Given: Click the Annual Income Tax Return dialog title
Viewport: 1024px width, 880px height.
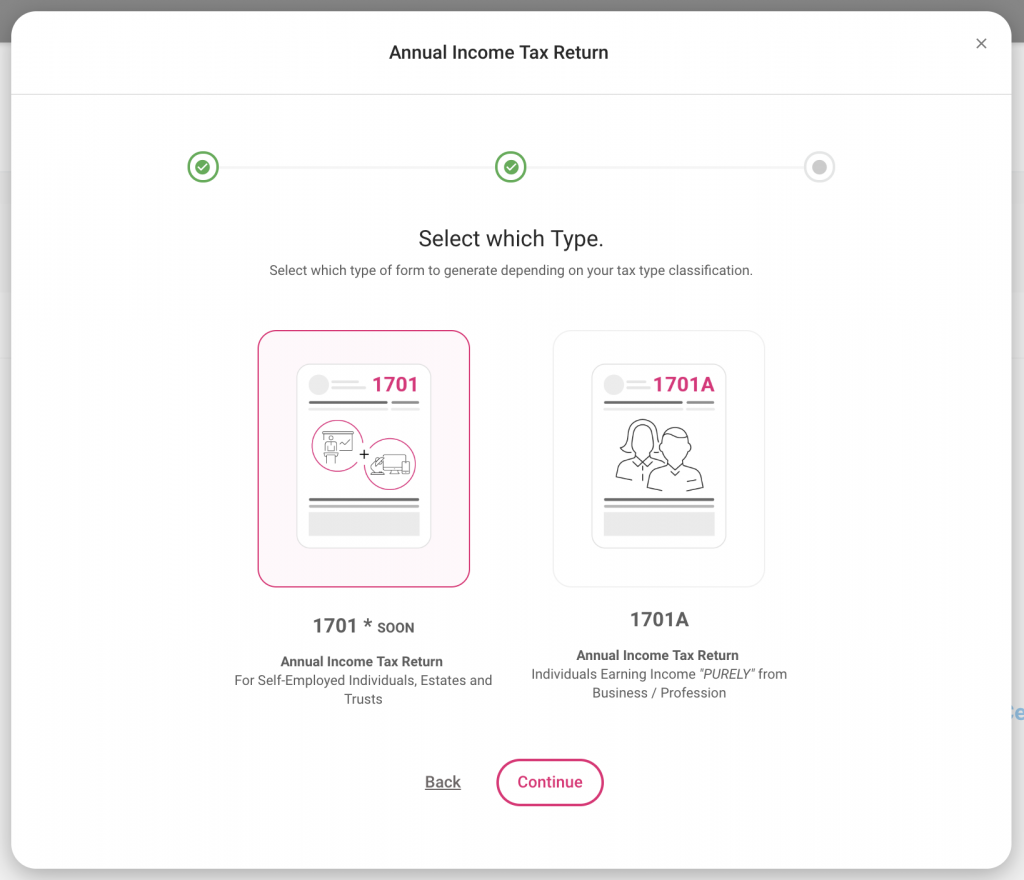Looking at the screenshot, I should pyautogui.click(x=498, y=52).
